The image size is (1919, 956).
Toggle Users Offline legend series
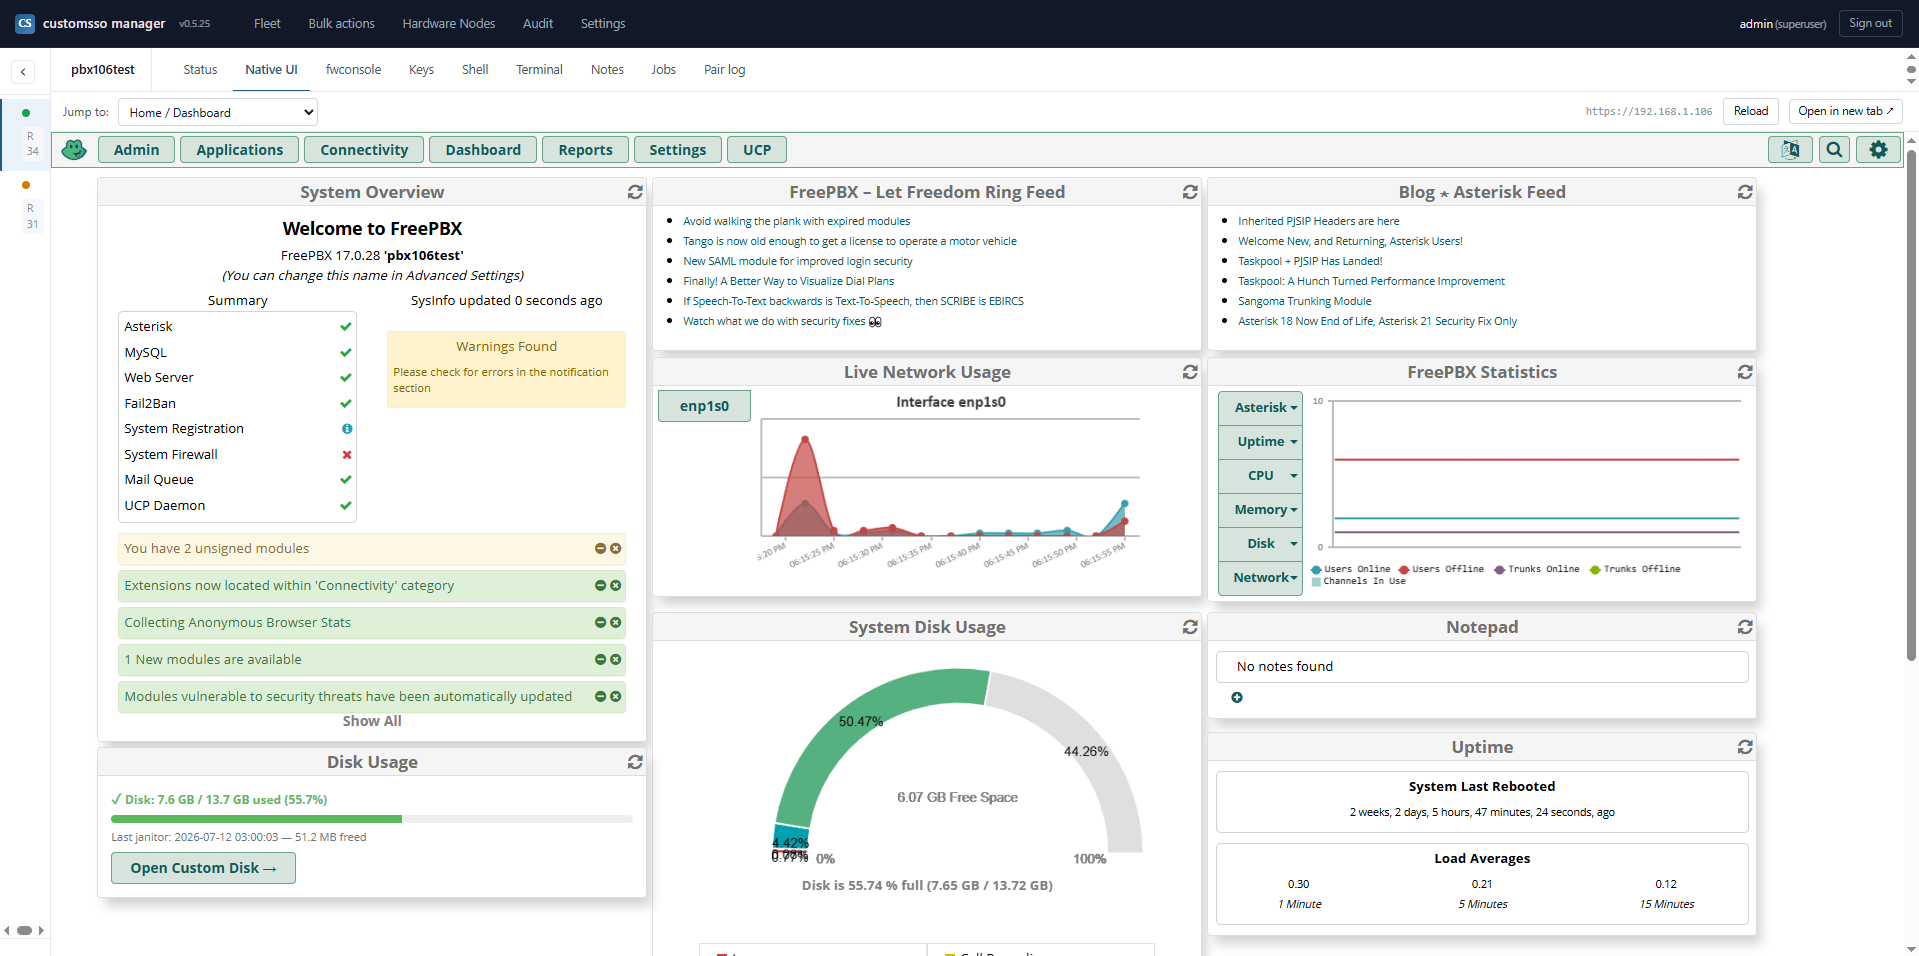point(1441,569)
